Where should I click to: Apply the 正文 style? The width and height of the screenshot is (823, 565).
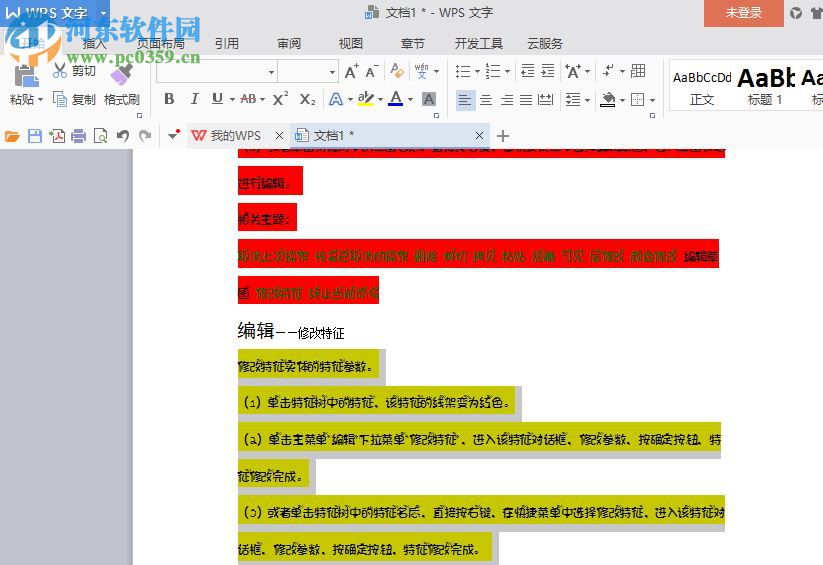pos(702,88)
